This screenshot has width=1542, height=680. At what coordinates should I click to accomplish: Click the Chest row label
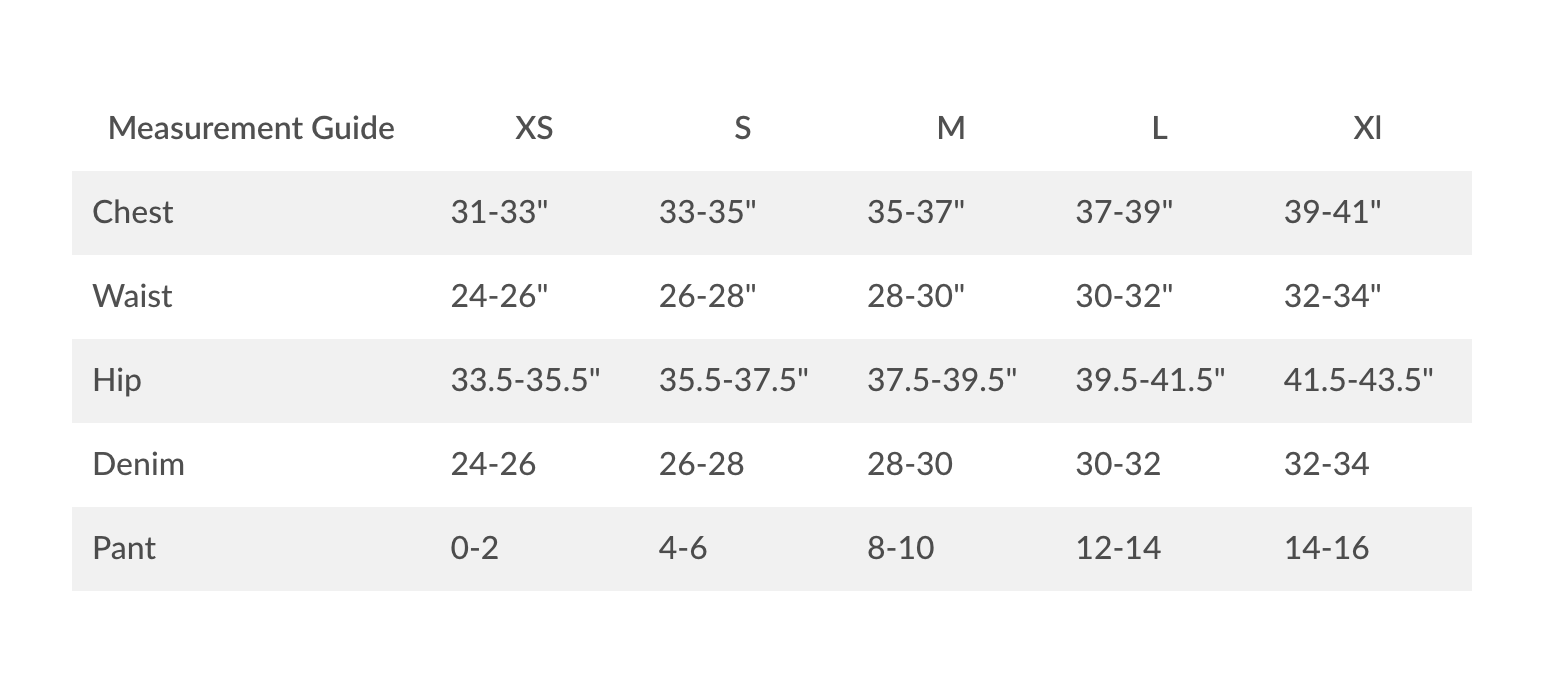[133, 212]
